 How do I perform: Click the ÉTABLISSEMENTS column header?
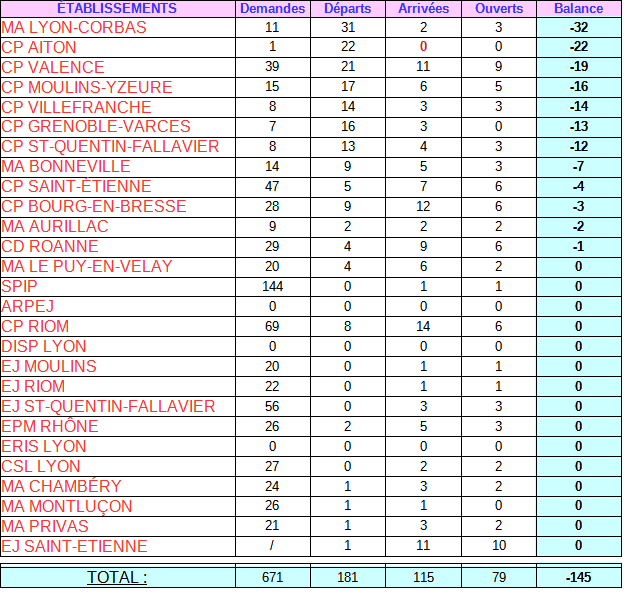117,9
